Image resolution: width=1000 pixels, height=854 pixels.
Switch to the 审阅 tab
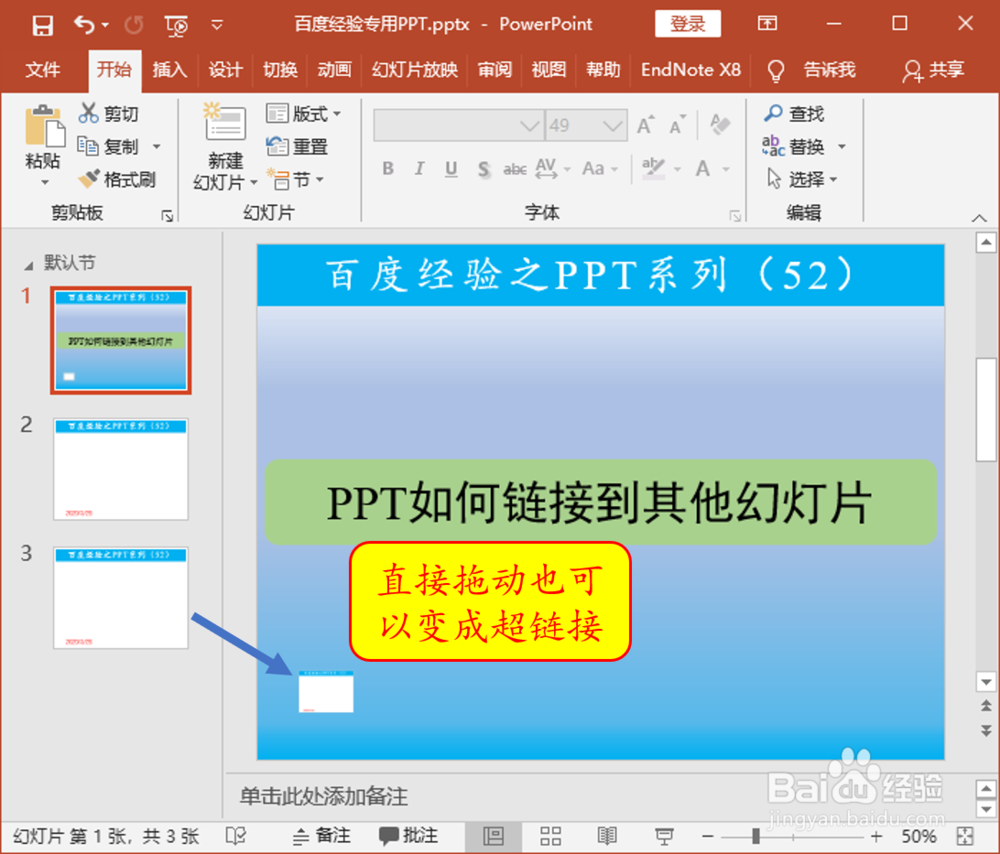(495, 70)
